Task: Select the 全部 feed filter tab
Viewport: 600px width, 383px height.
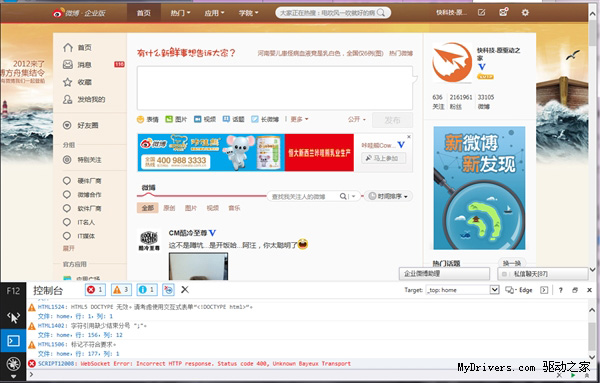Action: [x=148, y=208]
